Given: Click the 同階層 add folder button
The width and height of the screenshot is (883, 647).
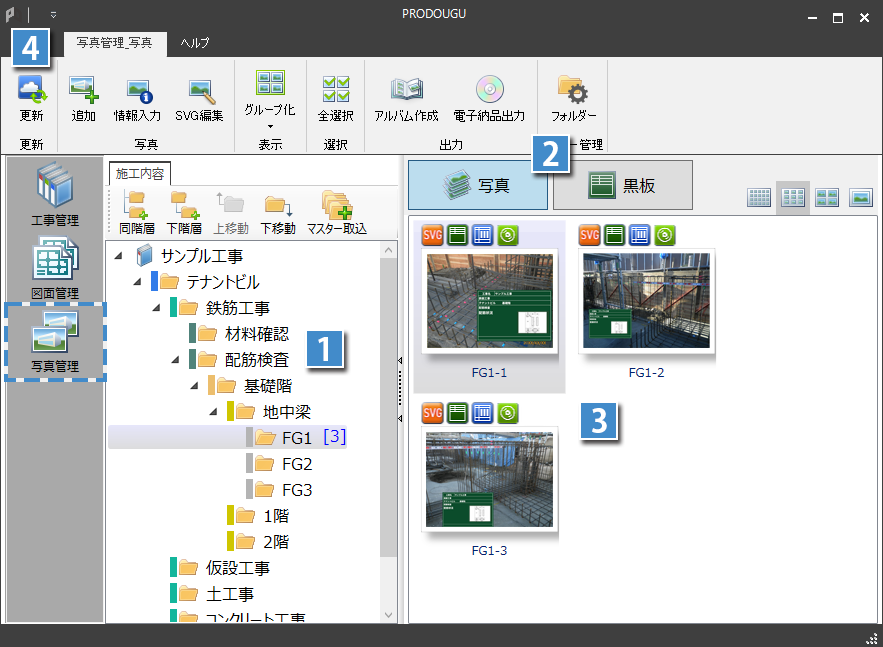Looking at the screenshot, I should 137,211.
